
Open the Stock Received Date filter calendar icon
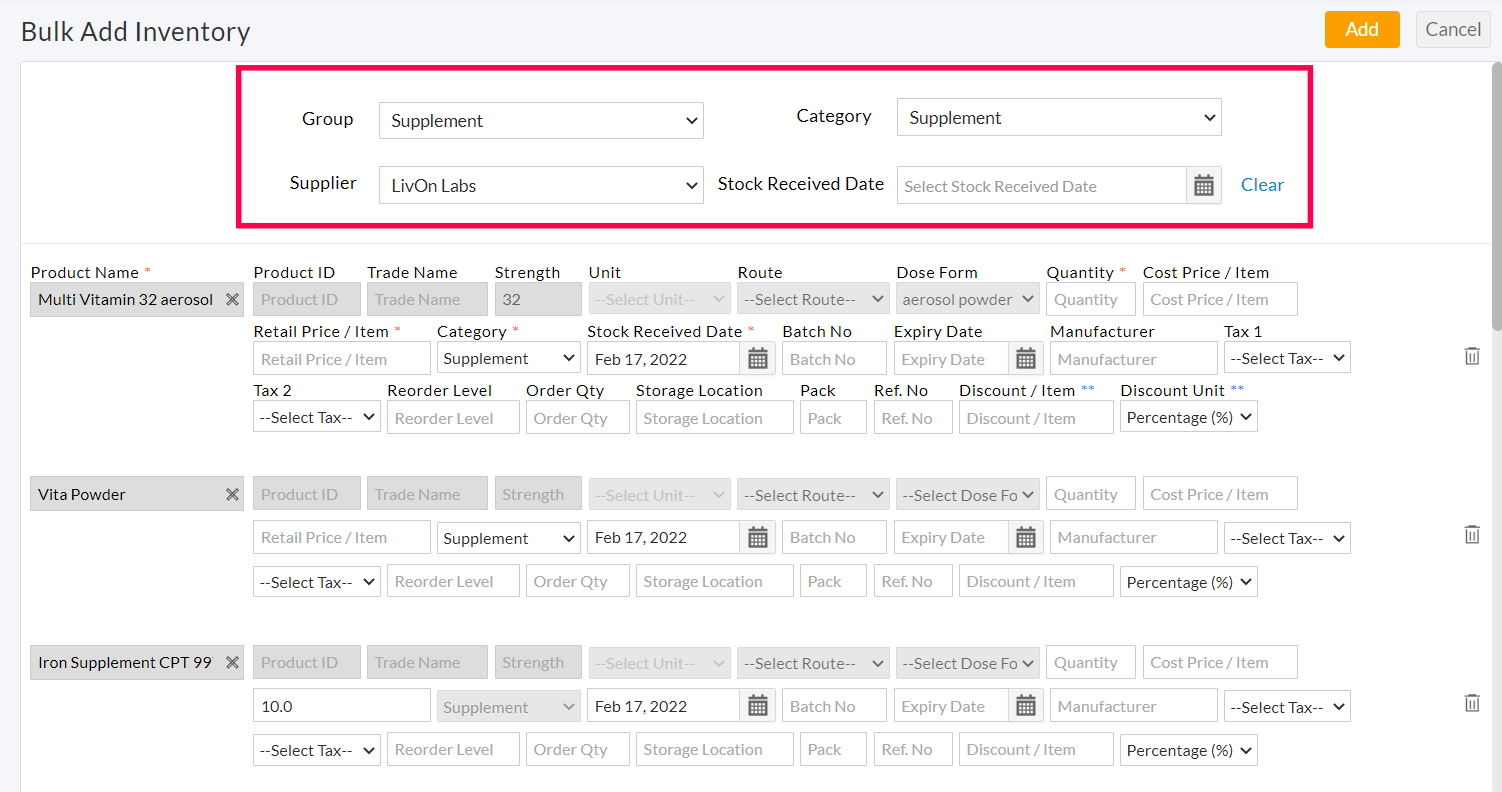(x=1203, y=185)
